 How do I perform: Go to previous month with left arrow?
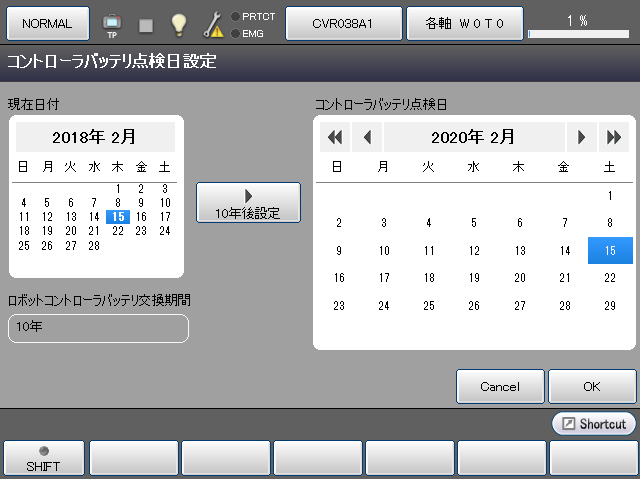(x=367, y=137)
